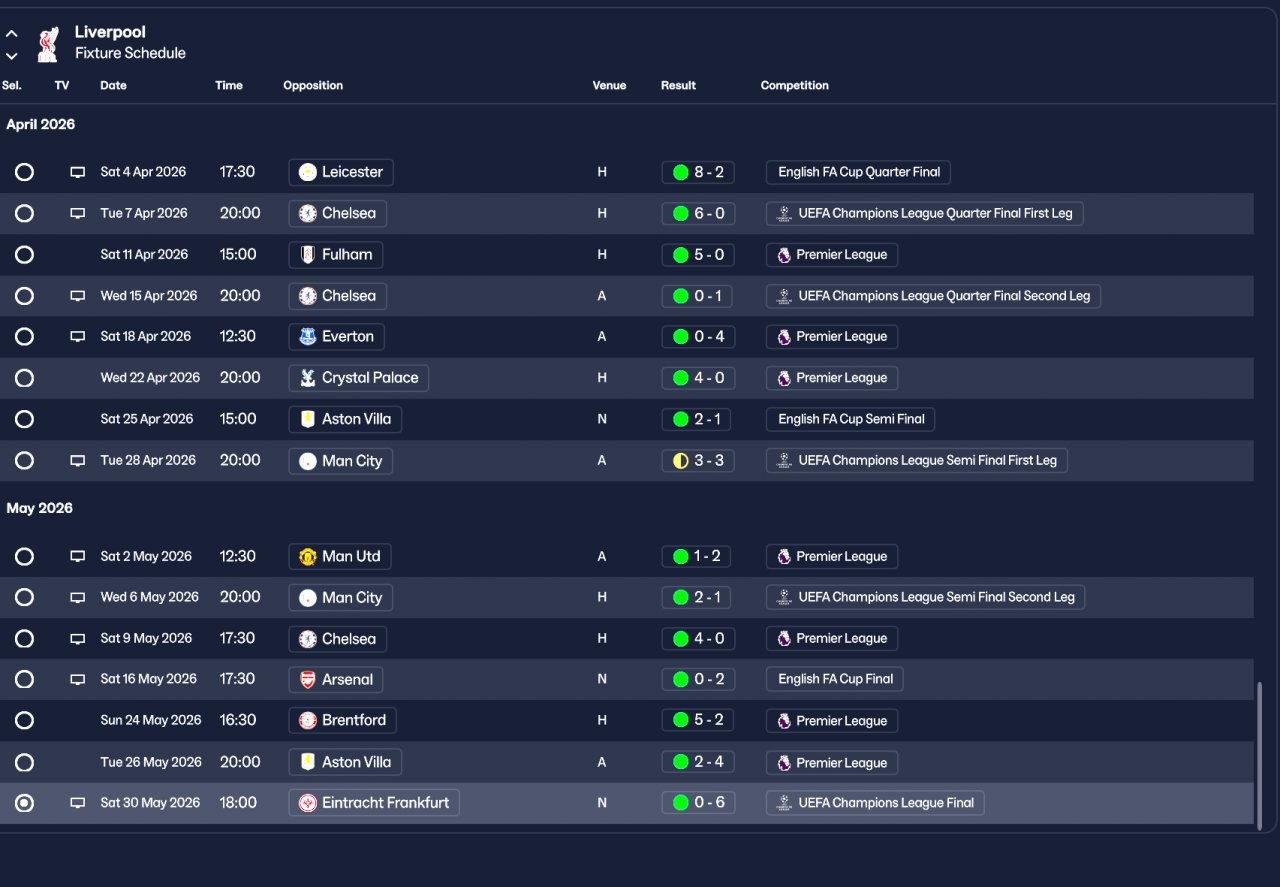
Task: Click TV icon on Wed 15 Apr row
Action: tap(77, 296)
